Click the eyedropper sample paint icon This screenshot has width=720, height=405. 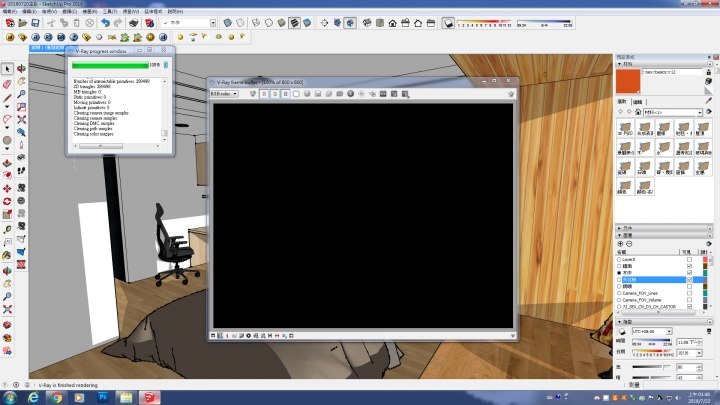[709, 101]
